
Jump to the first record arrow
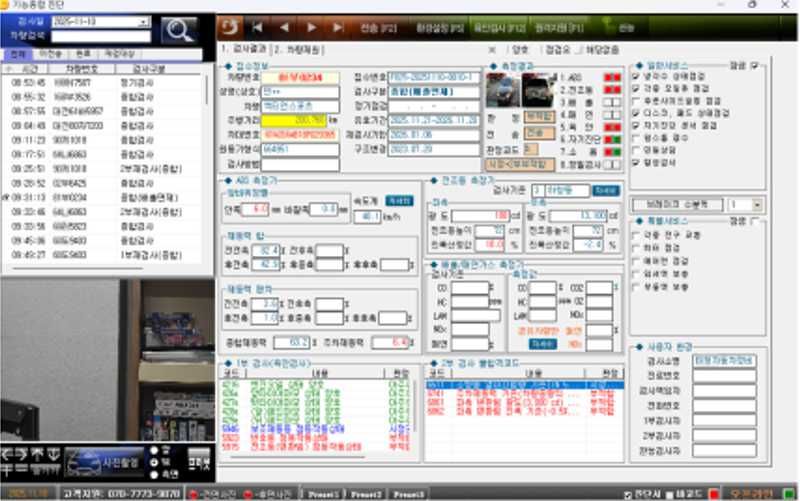(259, 27)
